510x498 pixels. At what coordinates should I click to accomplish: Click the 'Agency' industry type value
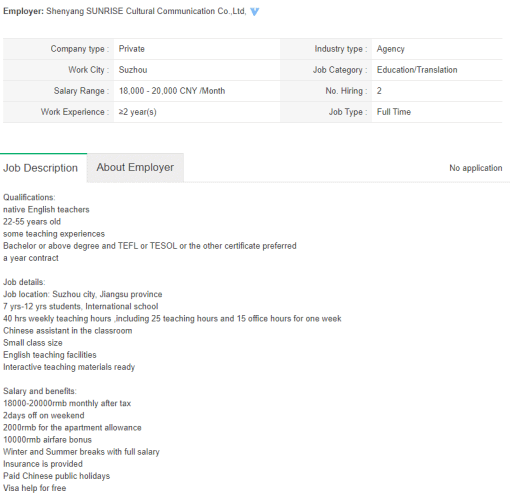(390, 49)
